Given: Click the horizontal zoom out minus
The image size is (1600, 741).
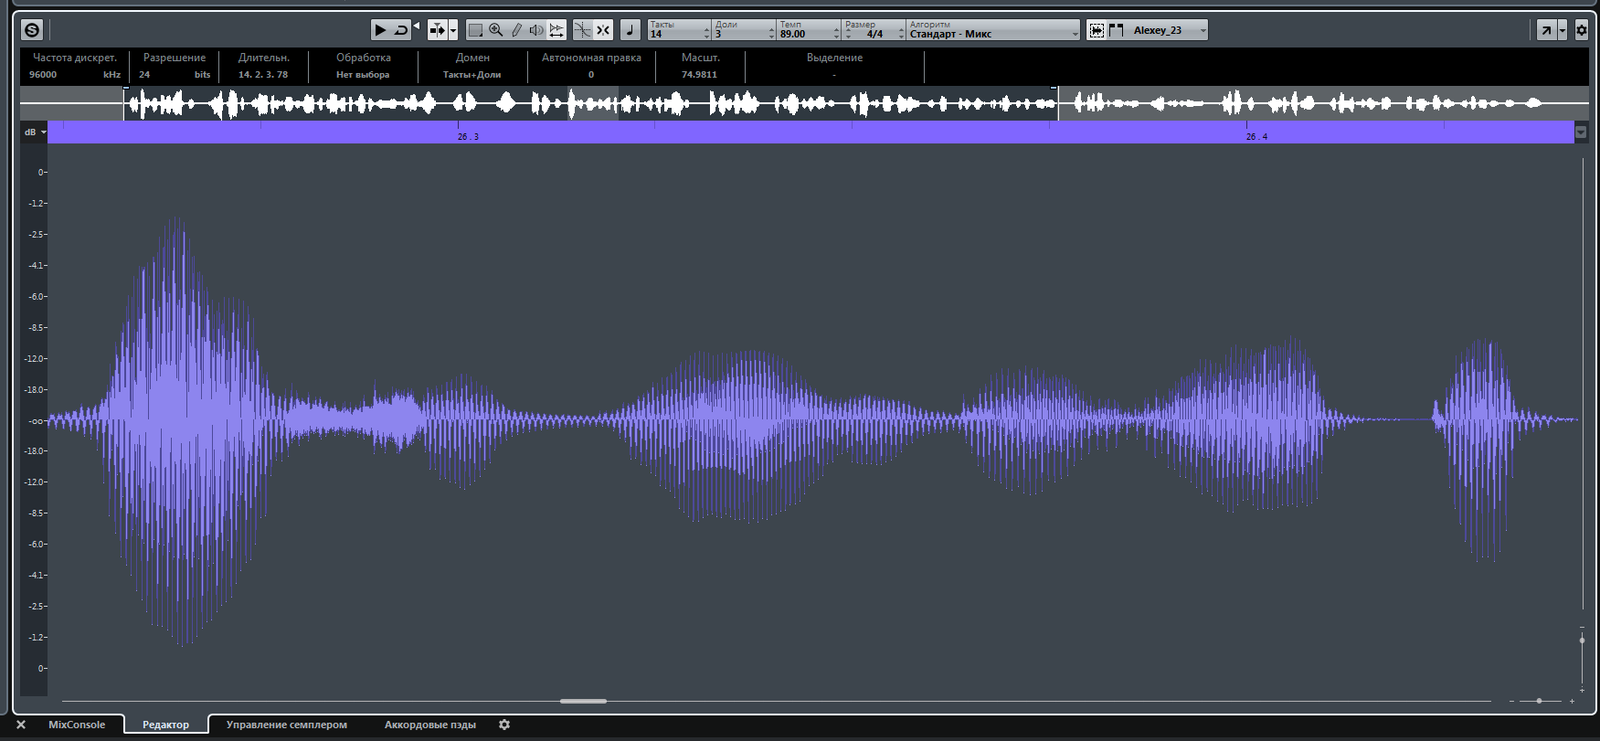Looking at the screenshot, I should [x=1511, y=701].
